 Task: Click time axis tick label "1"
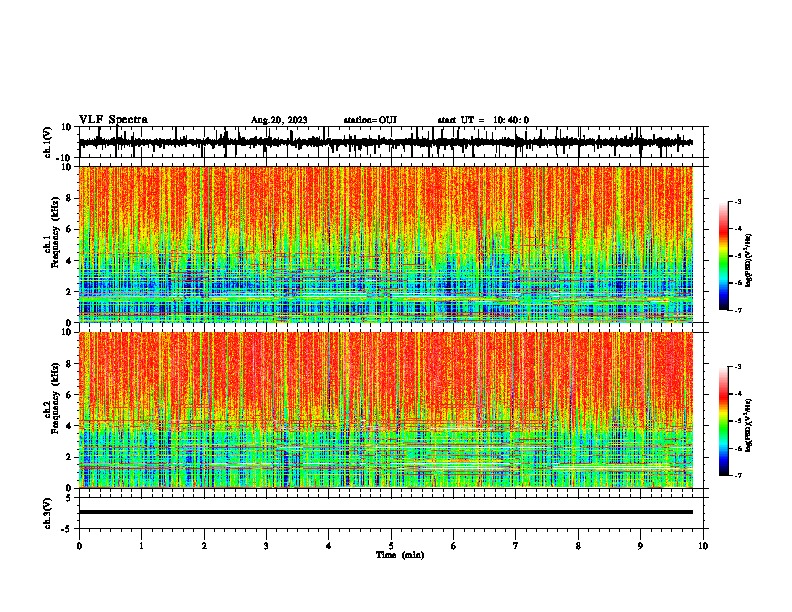[x=141, y=546]
